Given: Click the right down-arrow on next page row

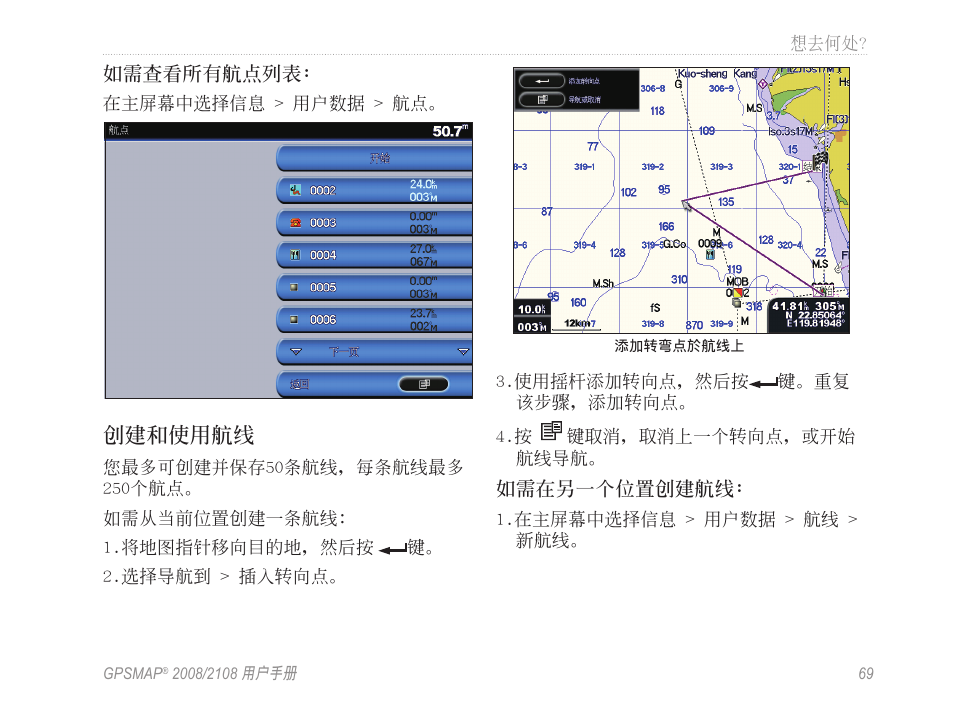Looking at the screenshot, I should click(463, 352).
